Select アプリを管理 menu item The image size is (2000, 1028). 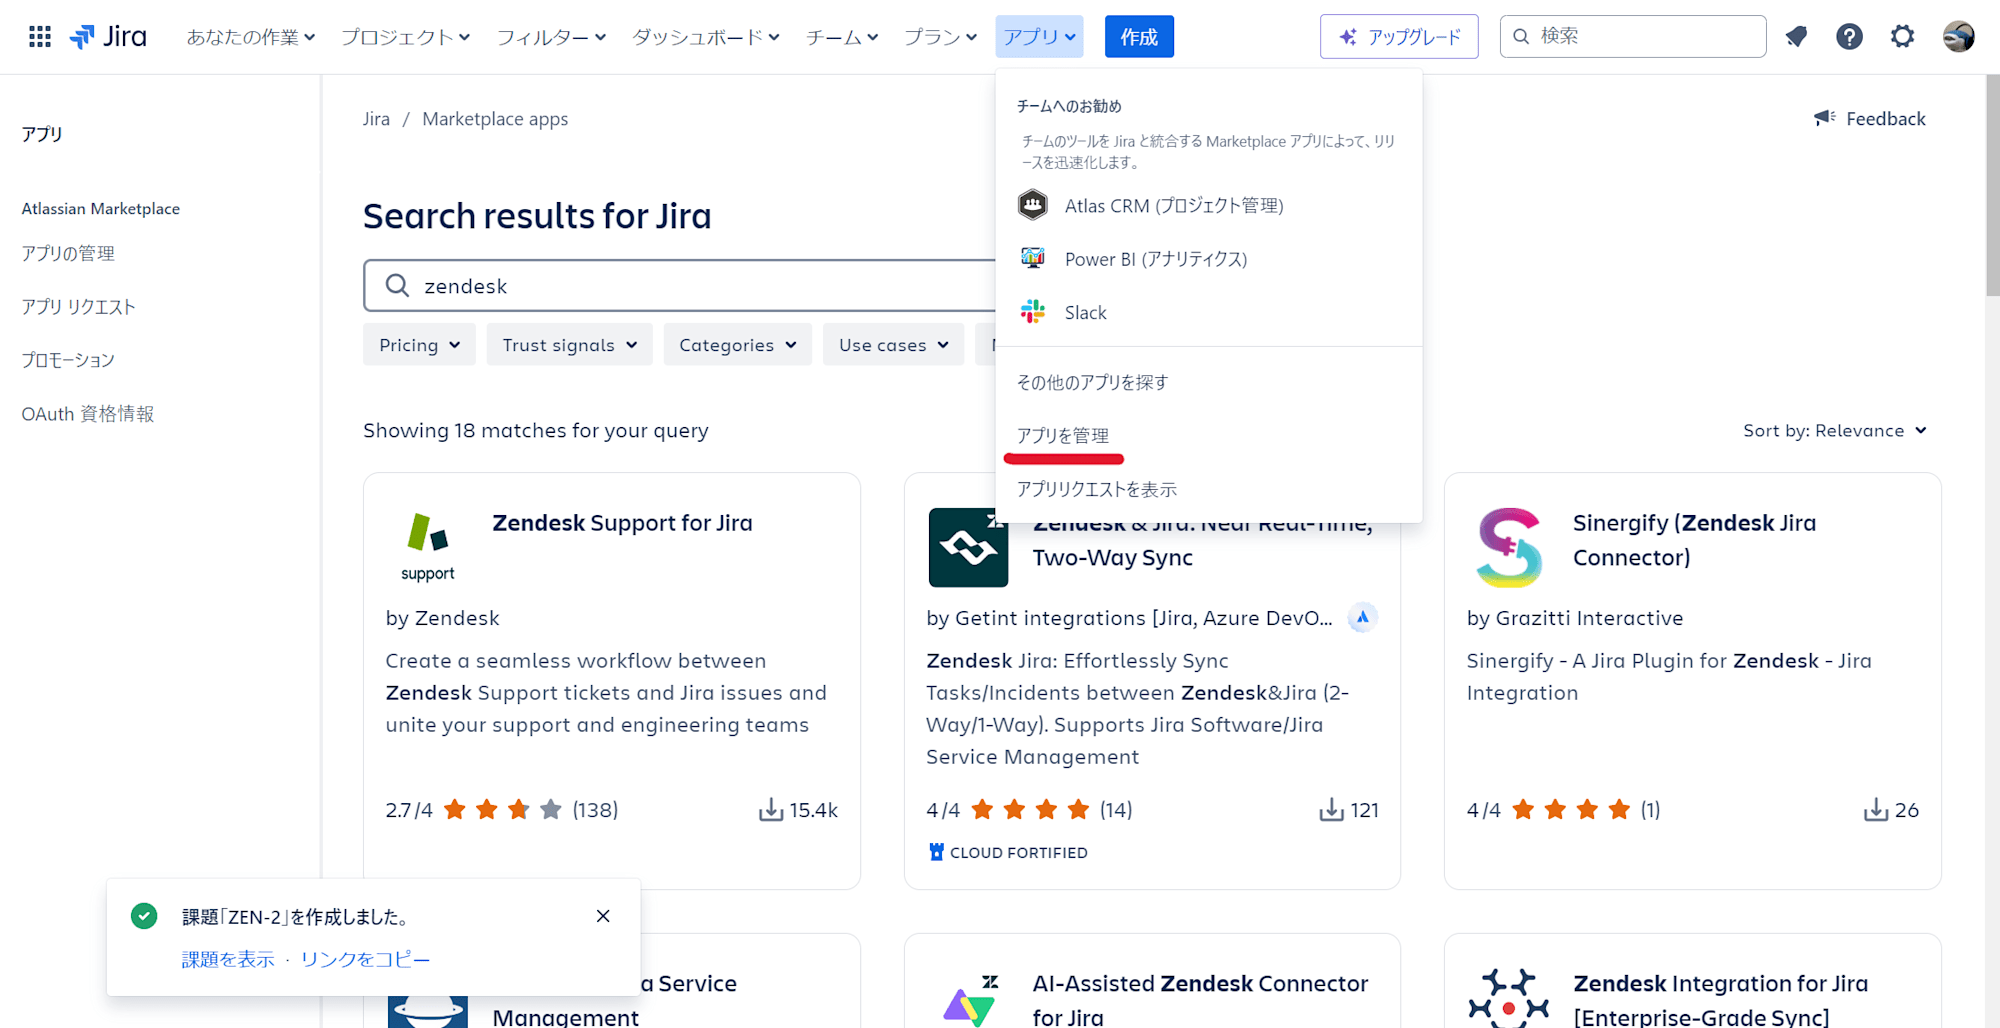click(1209, 435)
